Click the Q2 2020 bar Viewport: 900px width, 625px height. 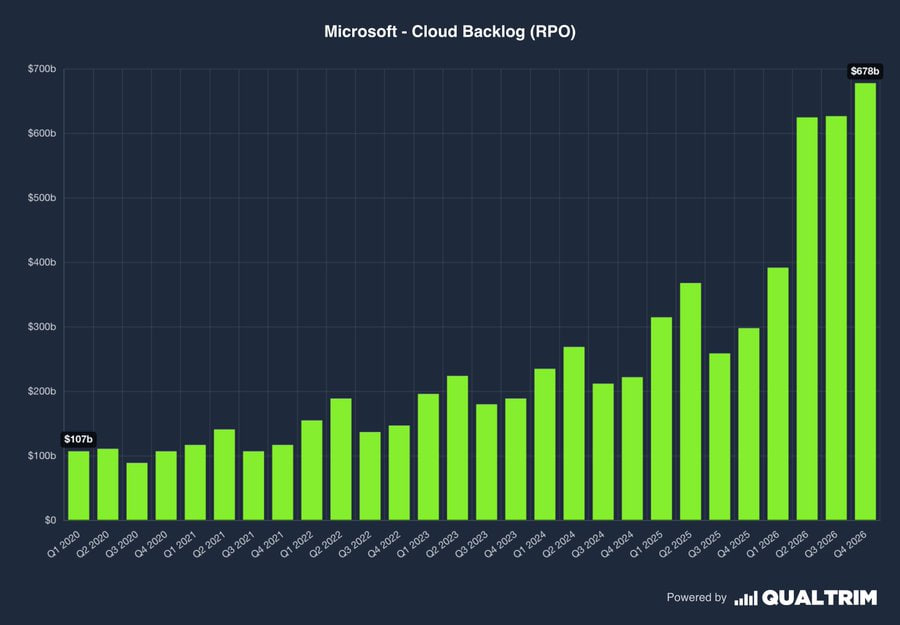108,484
